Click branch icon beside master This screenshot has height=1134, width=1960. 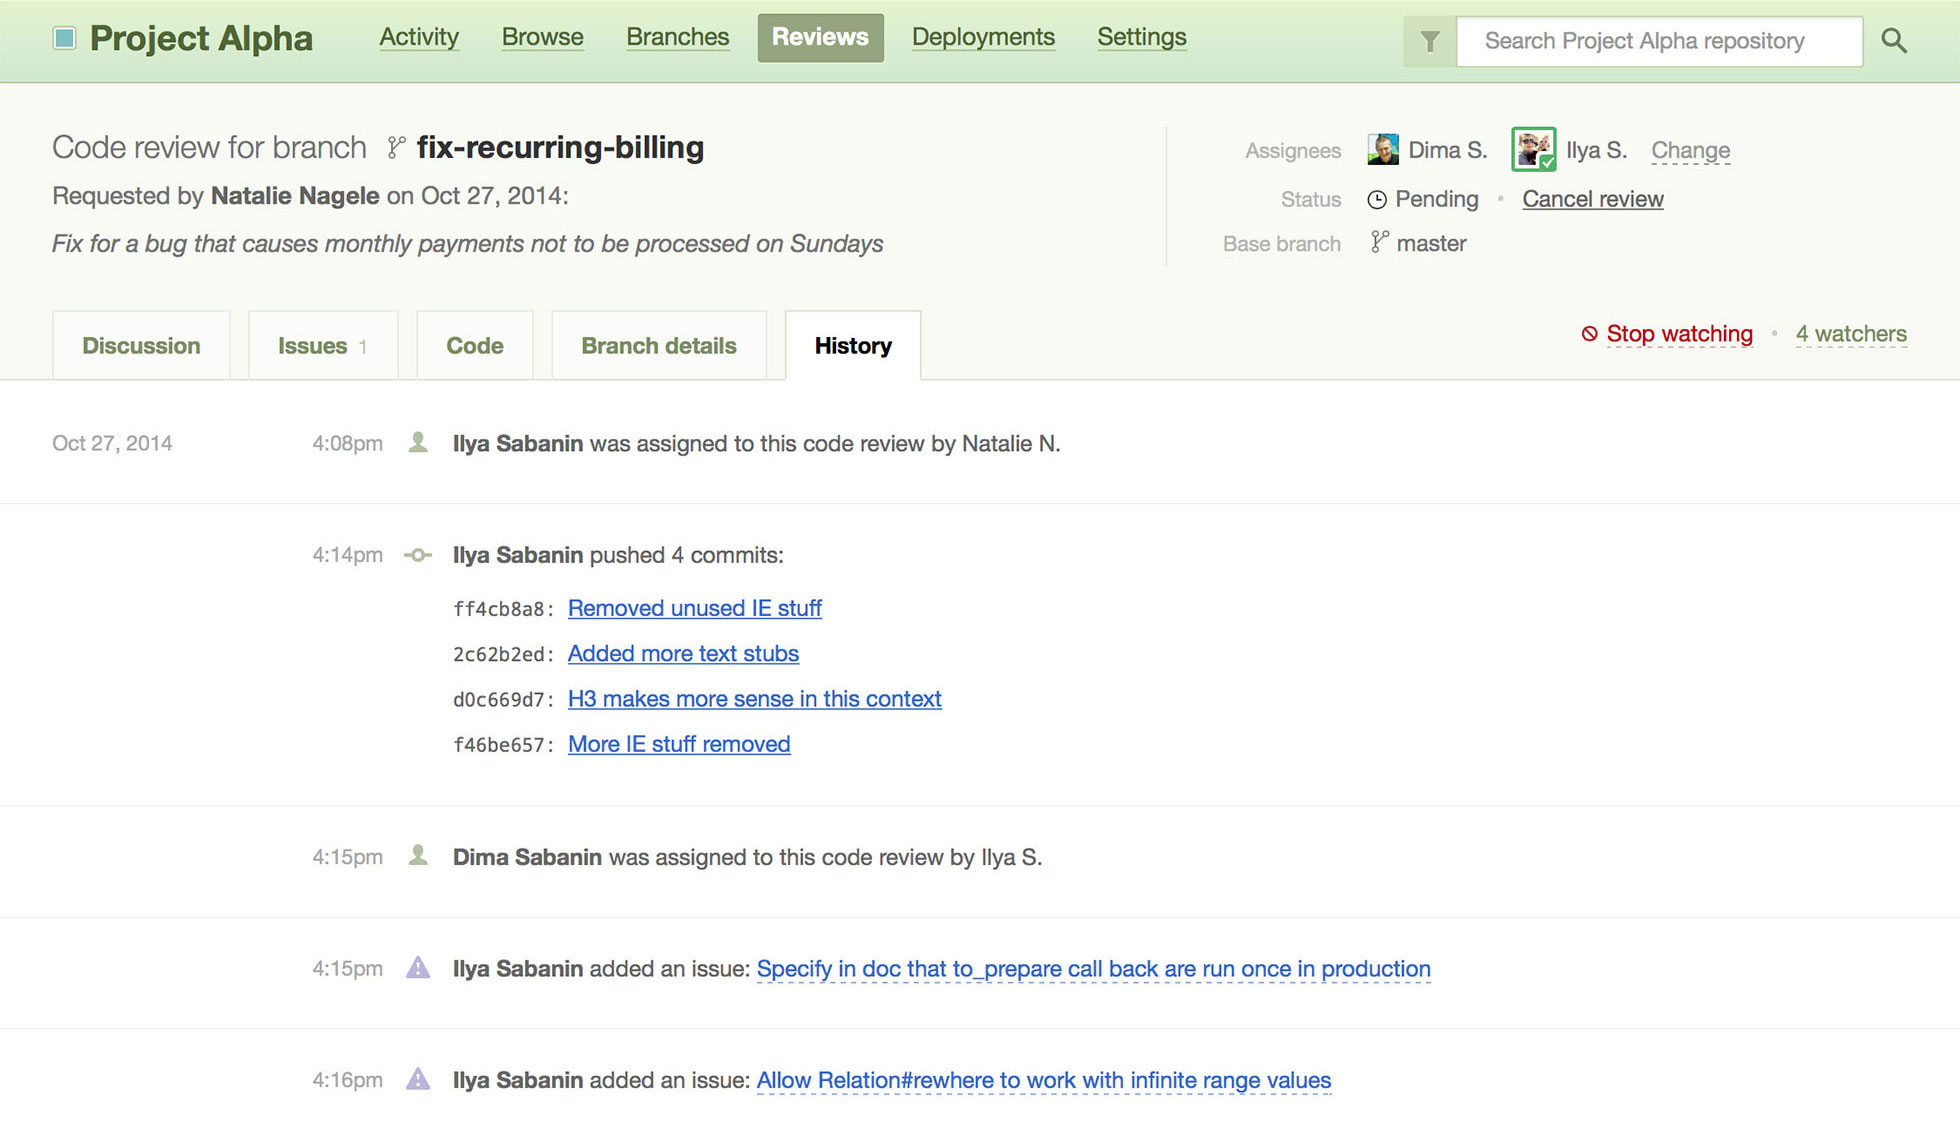1379,242
